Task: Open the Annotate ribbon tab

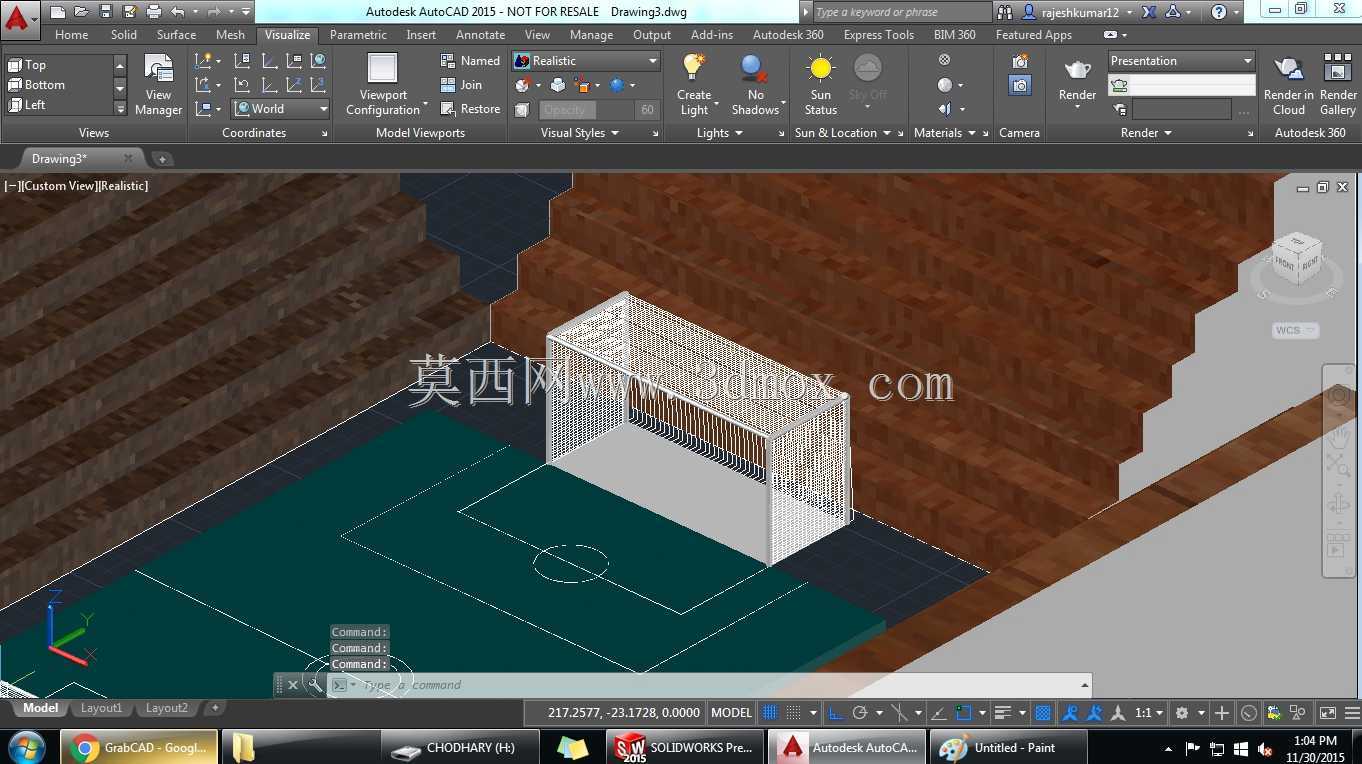Action: pyautogui.click(x=481, y=35)
